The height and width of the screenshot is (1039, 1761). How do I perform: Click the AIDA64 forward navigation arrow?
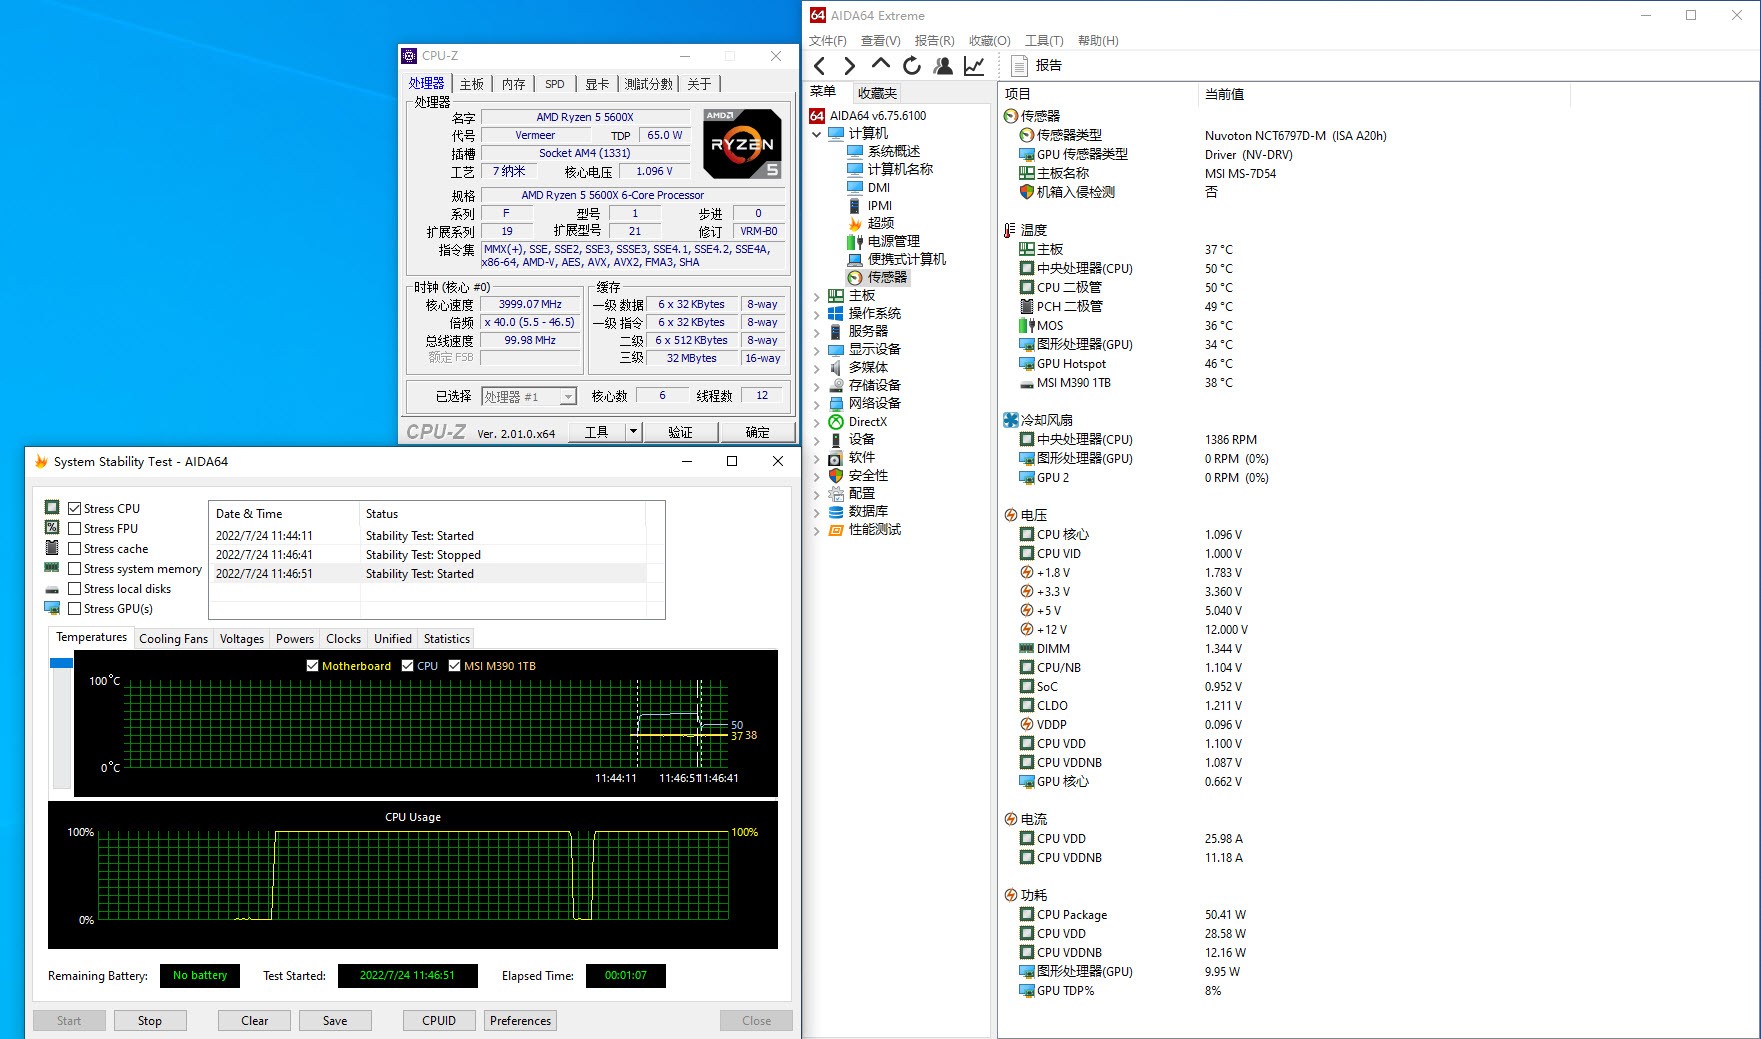pos(849,66)
